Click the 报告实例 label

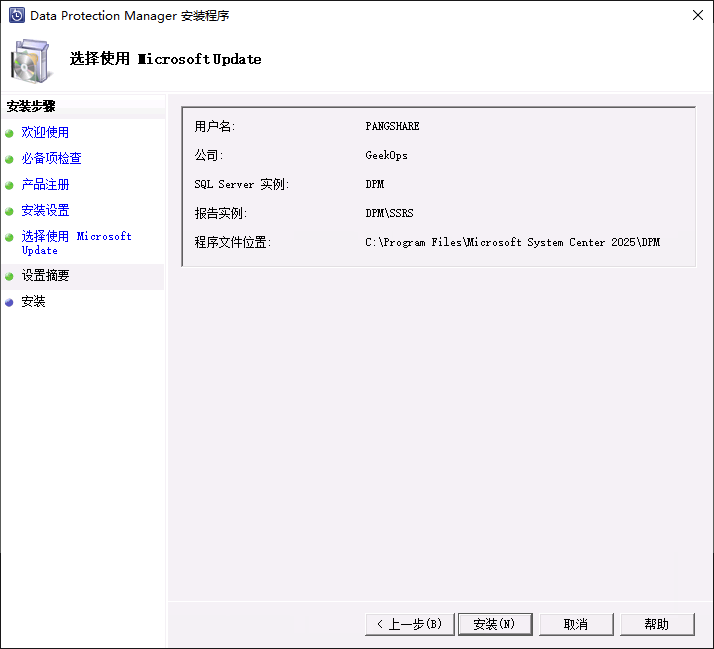click(x=220, y=213)
